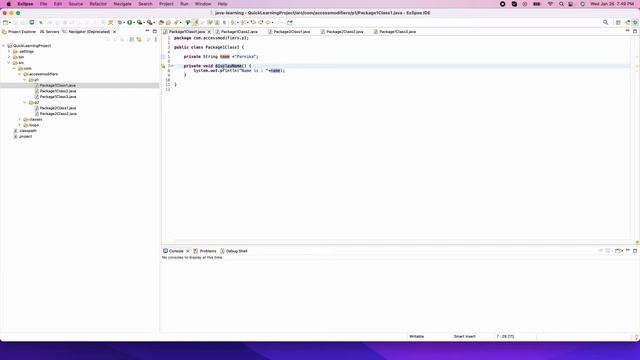The image size is (640, 360).
Task: Click the Smart Insert status text
Action: coord(464,336)
